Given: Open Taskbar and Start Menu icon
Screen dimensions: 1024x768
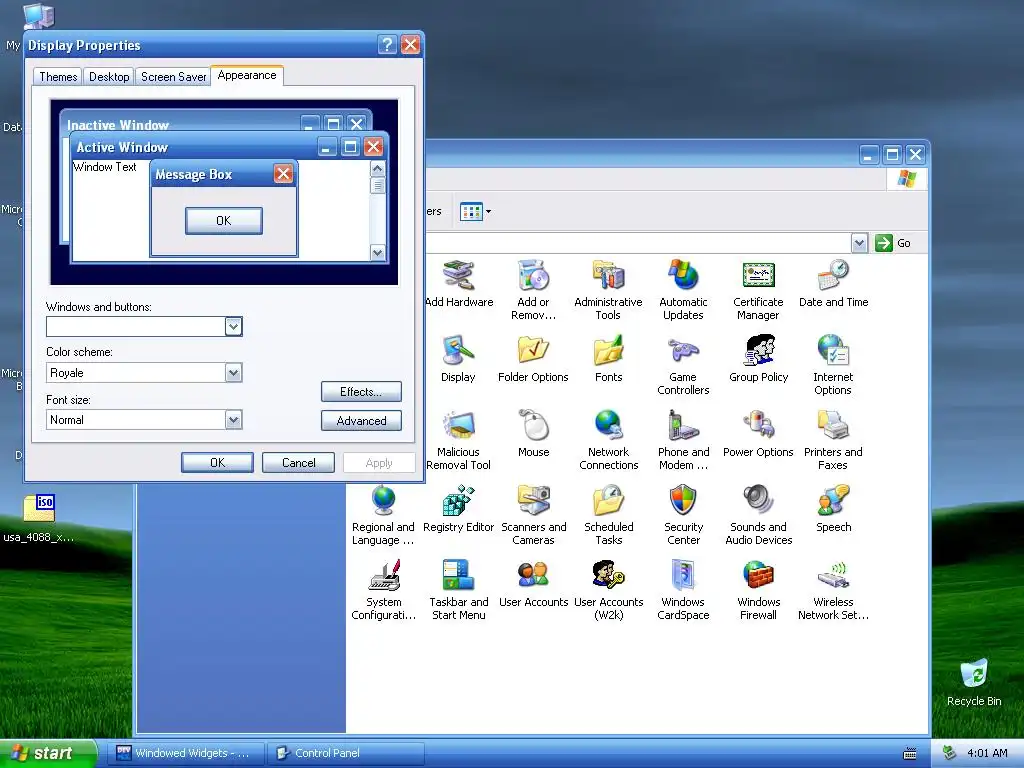Looking at the screenshot, I should [458, 590].
